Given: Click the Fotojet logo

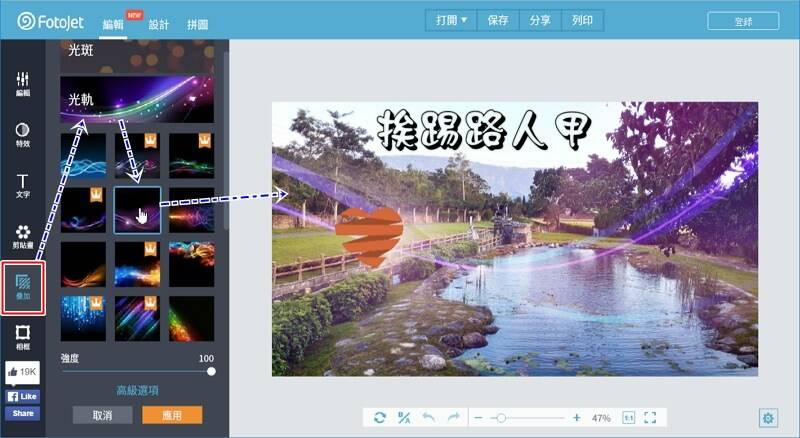Looking at the screenshot, I should point(50,21).
